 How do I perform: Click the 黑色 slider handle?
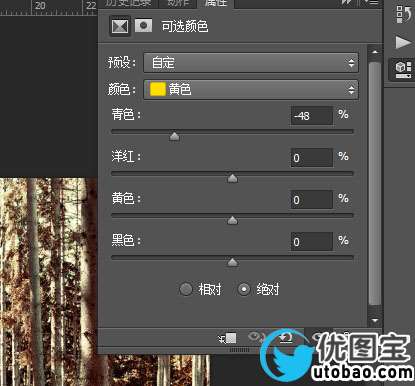pyautogui.click(x=232, y=262)
